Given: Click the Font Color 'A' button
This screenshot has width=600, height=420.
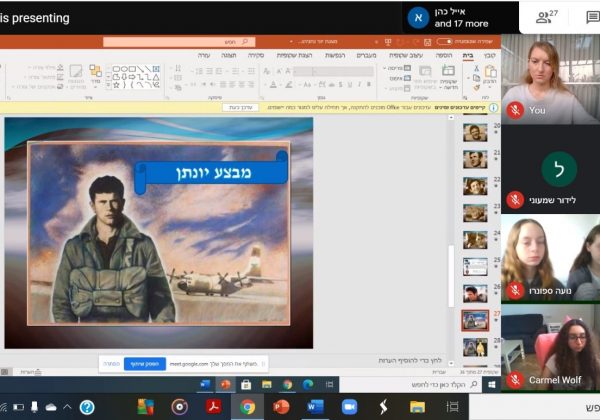Looking at the screenshot, I should [x=273, y=85].
